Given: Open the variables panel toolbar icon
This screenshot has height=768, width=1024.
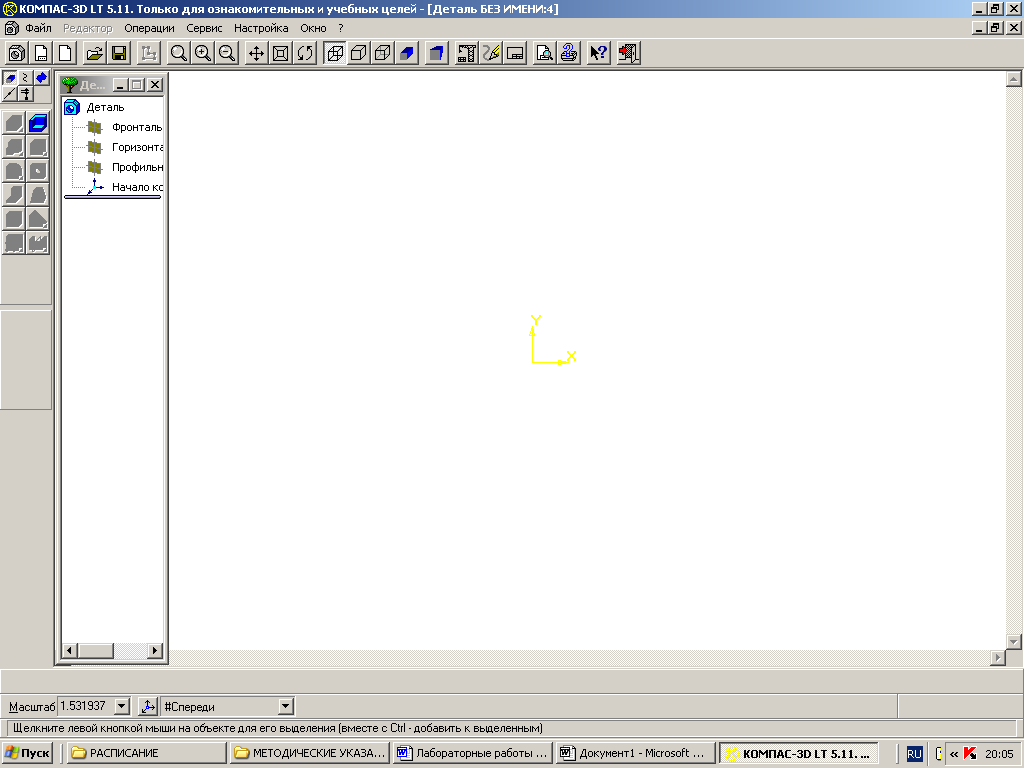Looking at the screenshot, I should tap(515, 53).
